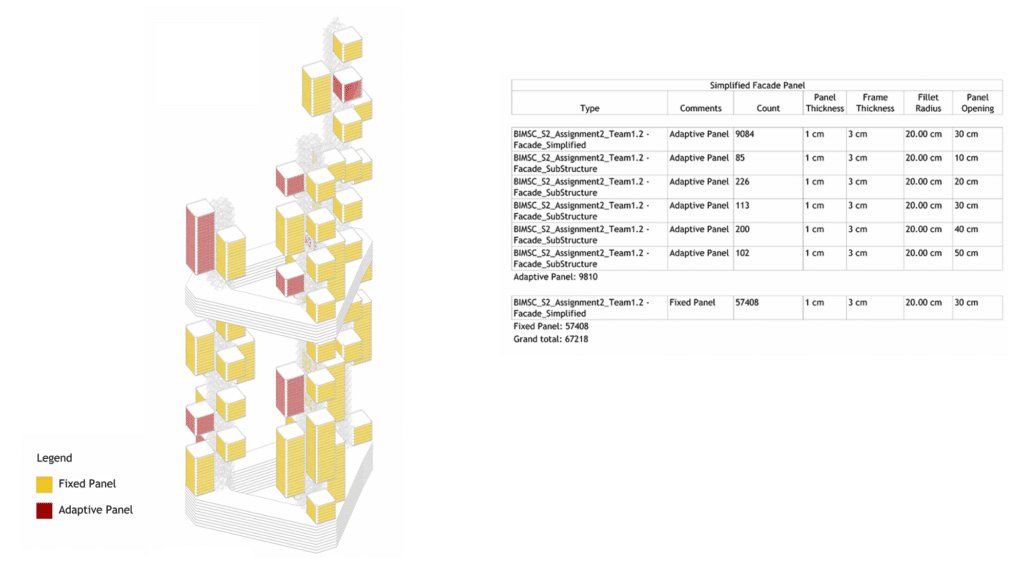Viewport: 1024px width, 566px height.
Task: Select the count cell showing 9084
Action: point(747,134)
